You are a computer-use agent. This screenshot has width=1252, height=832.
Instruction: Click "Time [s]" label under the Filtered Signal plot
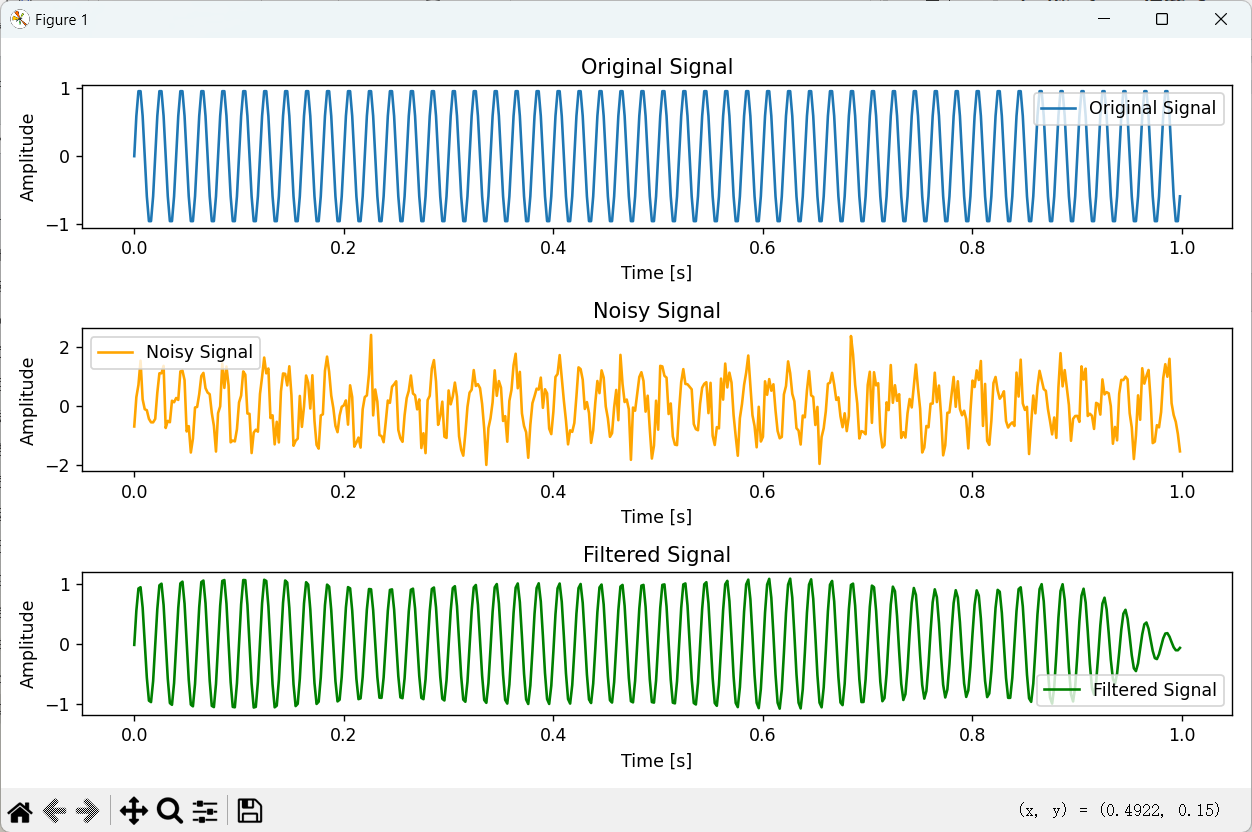pos(656,761)
